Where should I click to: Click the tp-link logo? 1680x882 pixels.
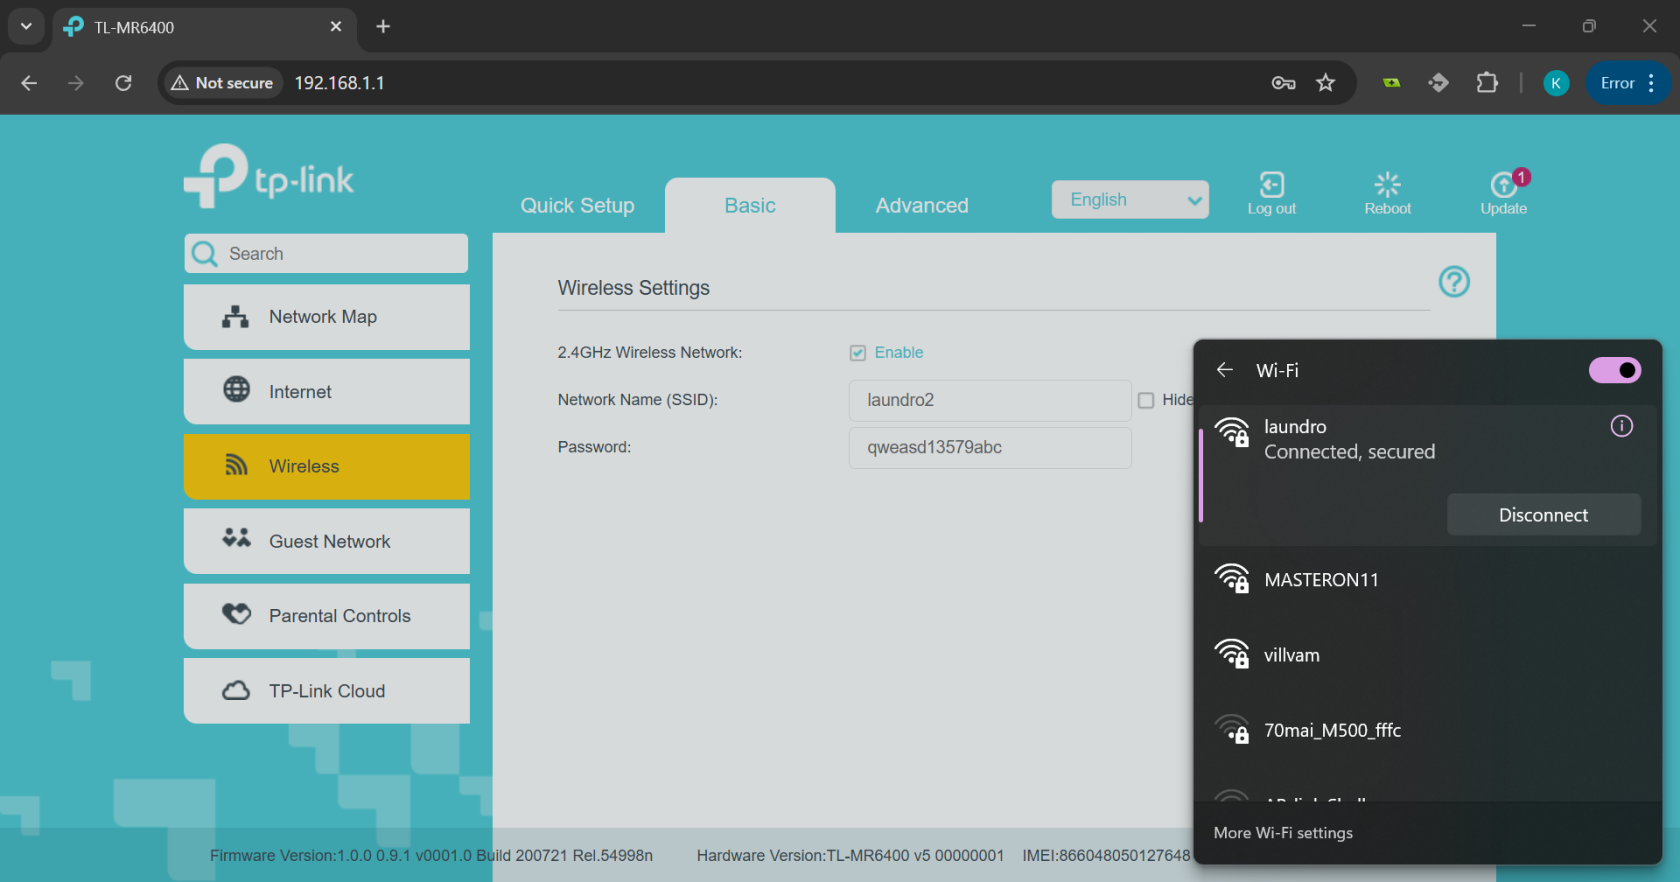tap(269, 177)
